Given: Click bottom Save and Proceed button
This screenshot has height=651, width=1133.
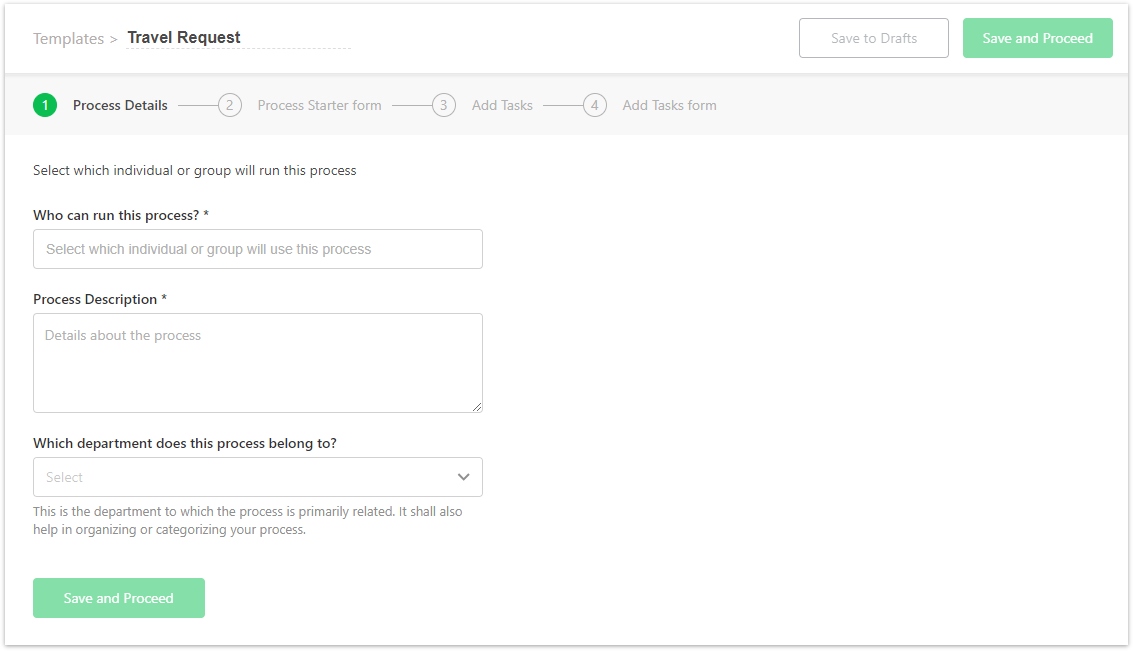Looking at the screenshot, I should pyautogui.click(x=119, y=598).
